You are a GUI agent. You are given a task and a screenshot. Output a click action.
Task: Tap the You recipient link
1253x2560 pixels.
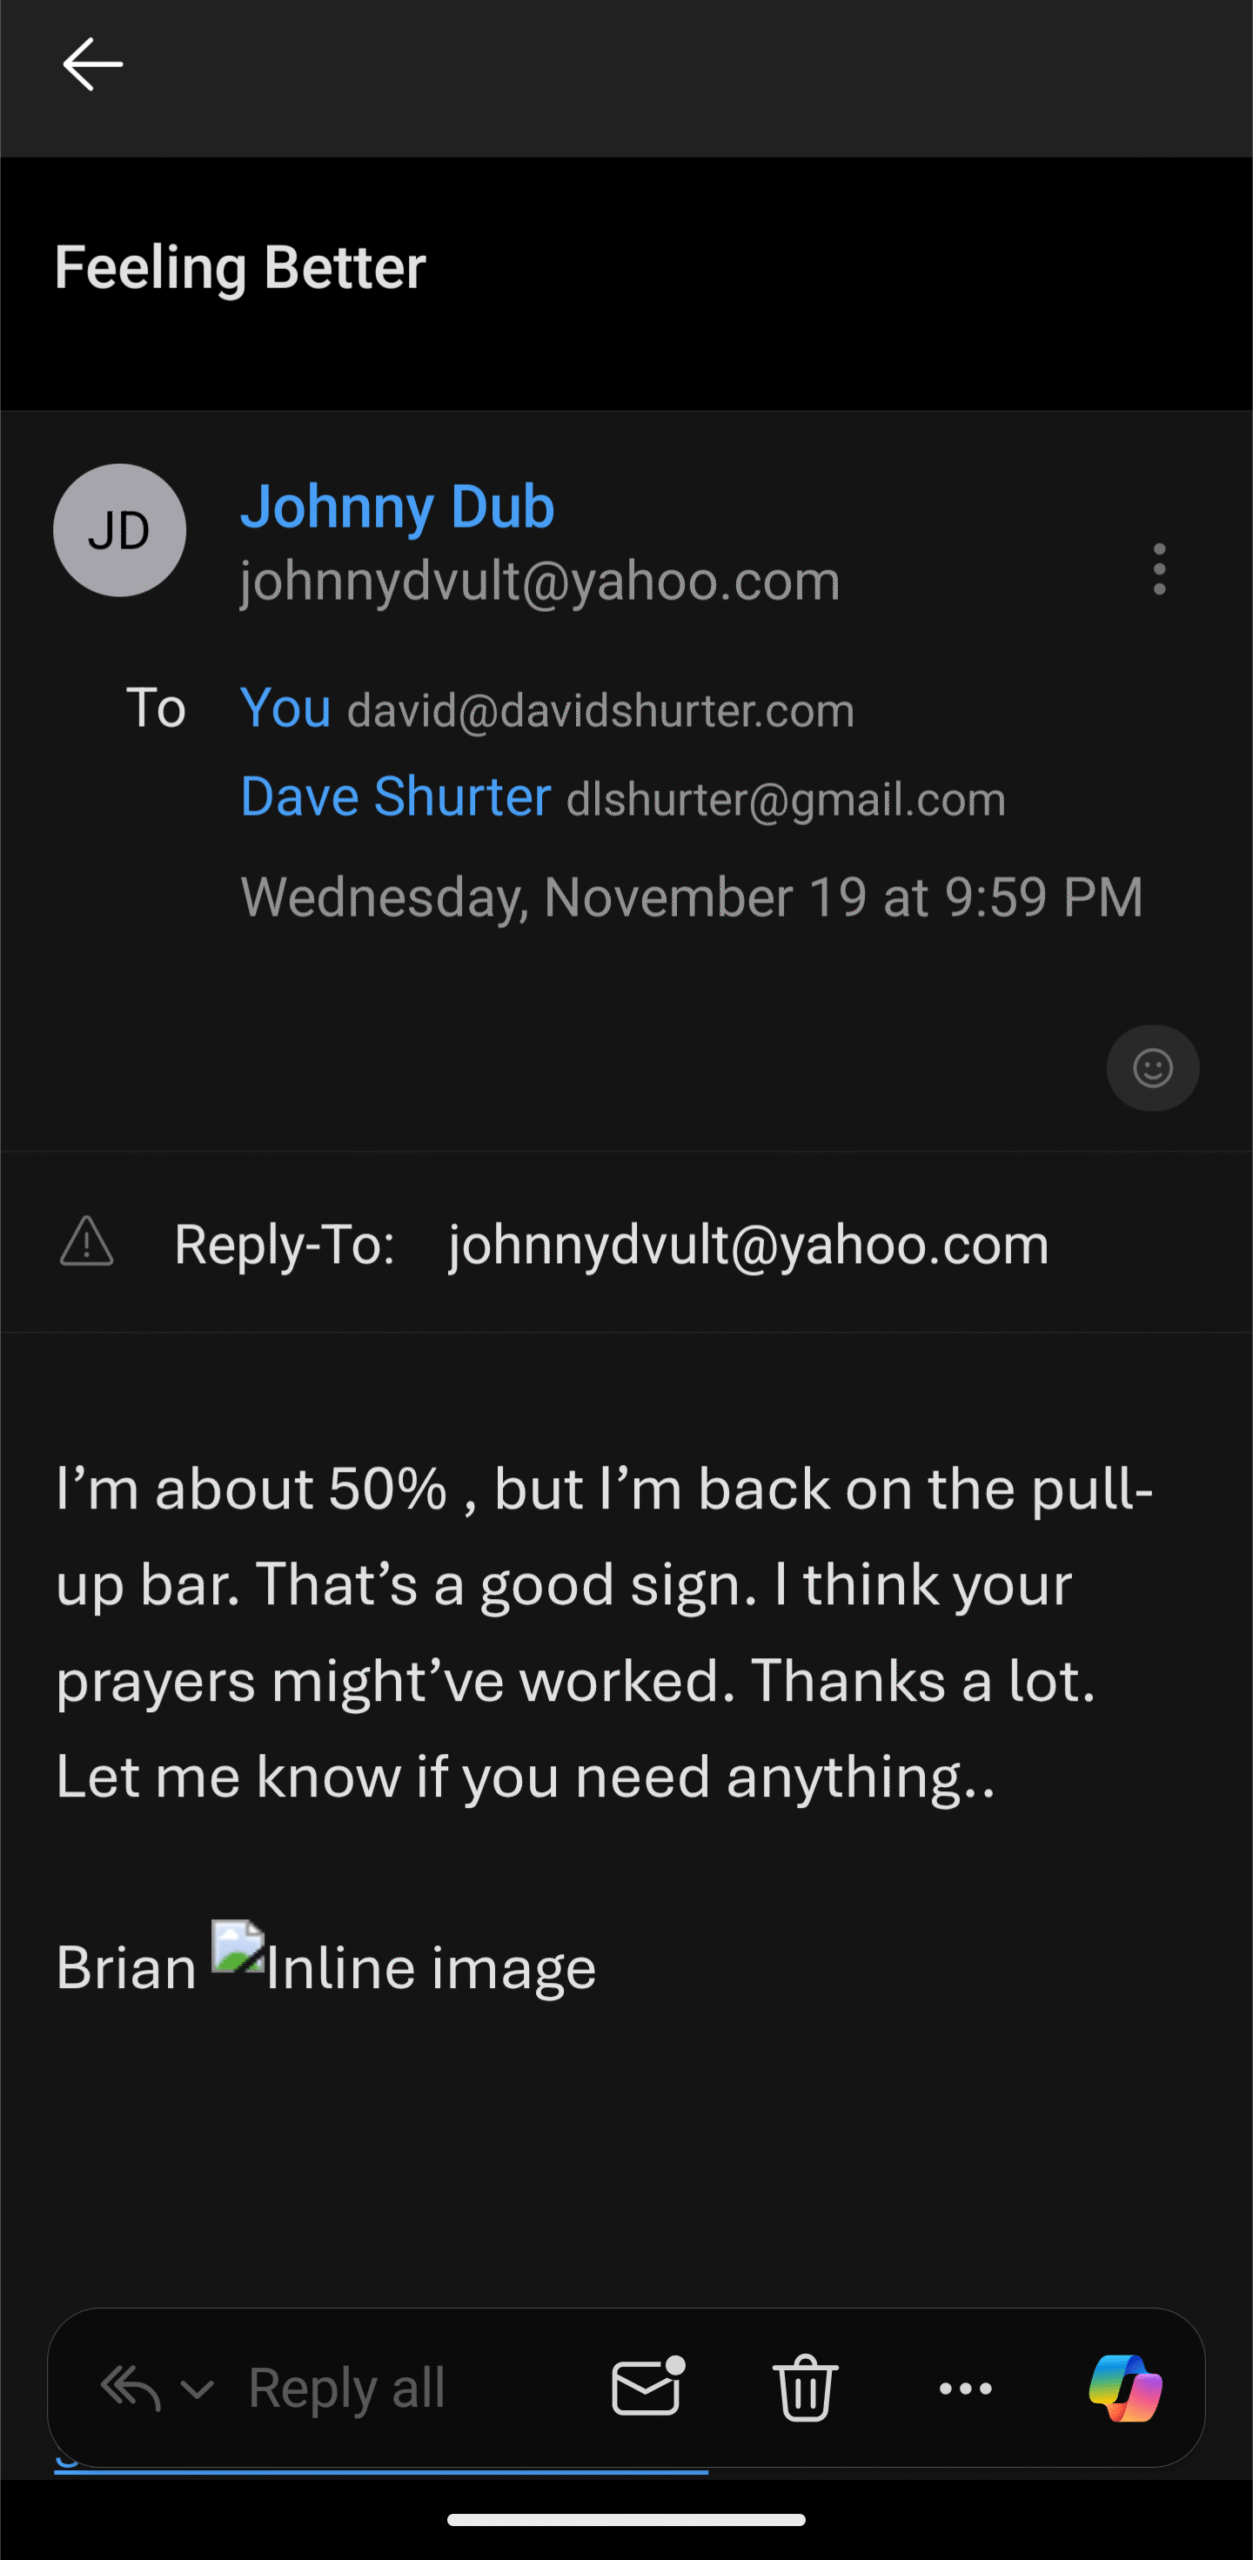[x=286, y=709]
